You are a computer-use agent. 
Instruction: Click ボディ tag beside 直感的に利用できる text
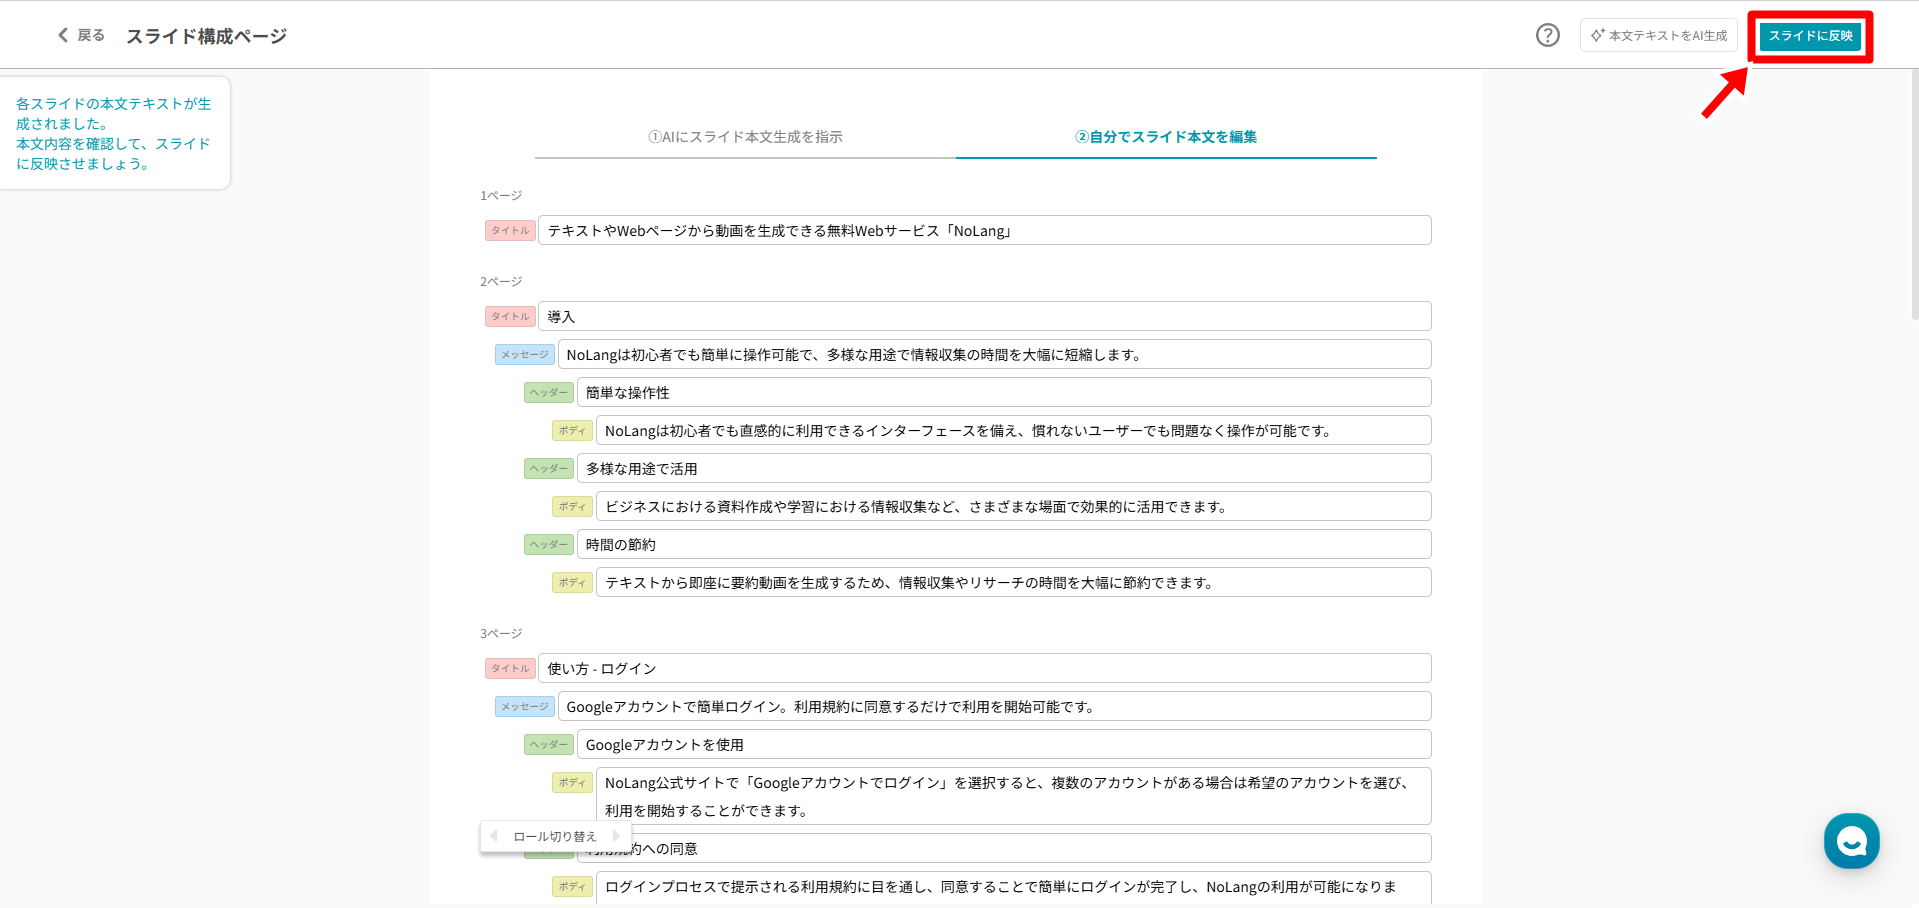[x=572, y=430]
